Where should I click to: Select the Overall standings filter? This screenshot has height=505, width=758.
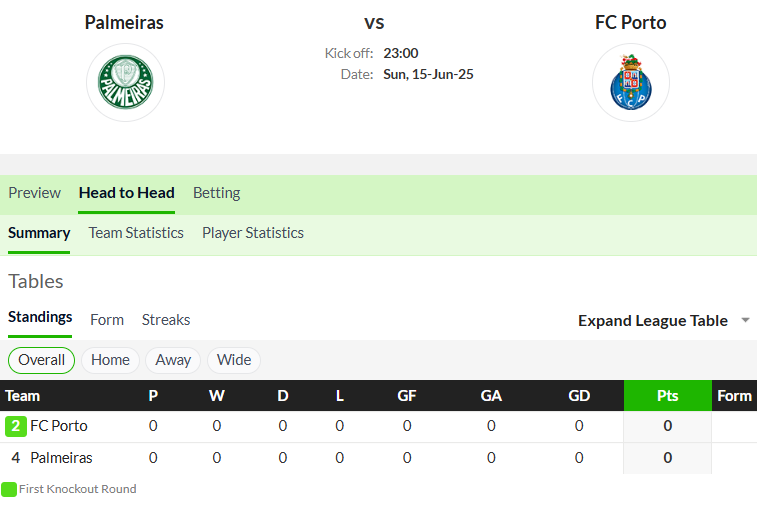(x=42, y=360)
